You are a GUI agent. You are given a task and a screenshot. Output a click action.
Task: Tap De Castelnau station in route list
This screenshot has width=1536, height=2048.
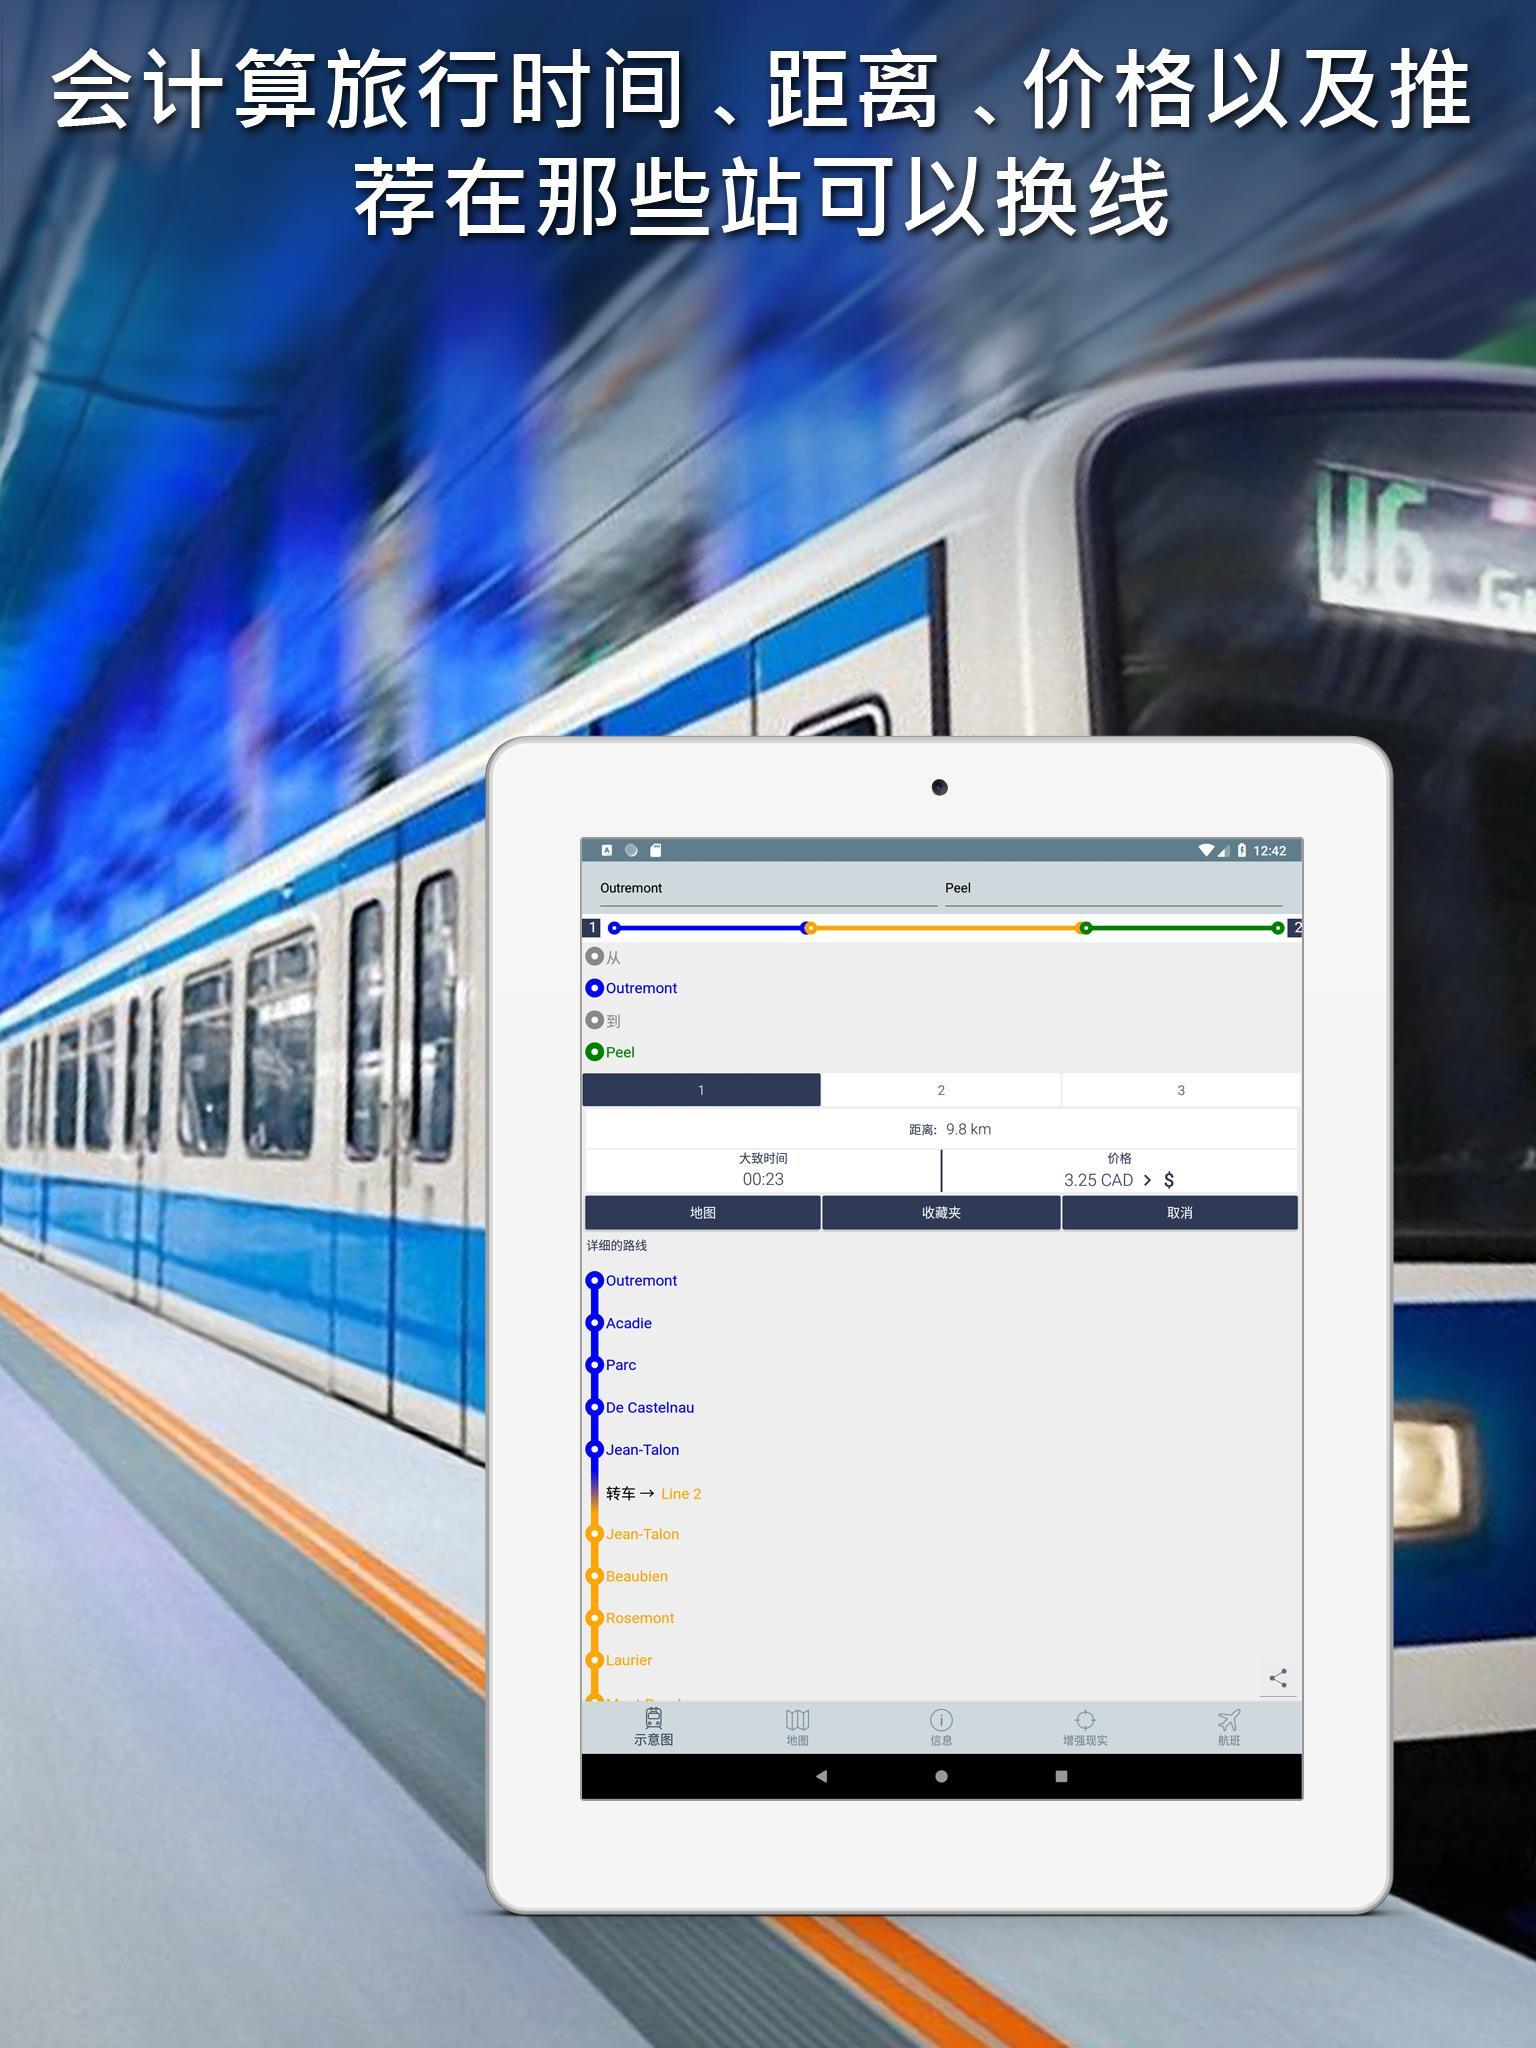[x=649, y=1407]
